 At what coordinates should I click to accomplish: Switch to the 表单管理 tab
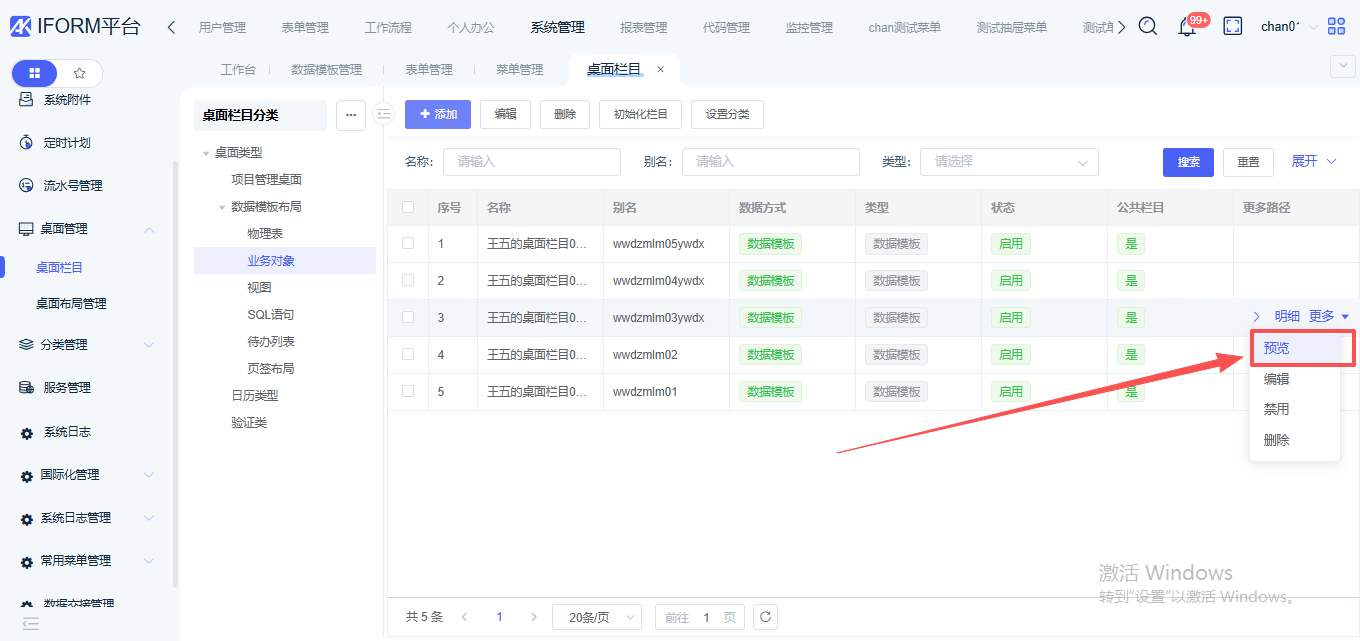click(x=428, y=69)
